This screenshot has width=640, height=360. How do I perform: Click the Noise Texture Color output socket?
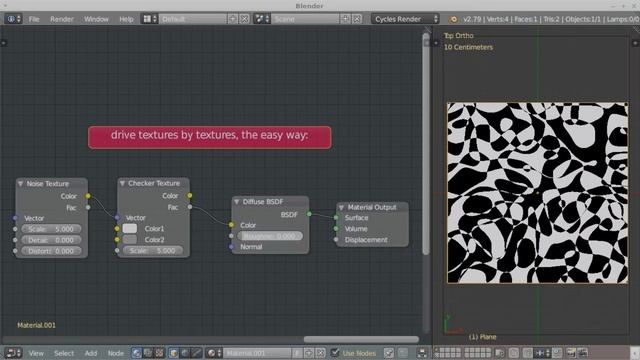(x=88, y=196)
